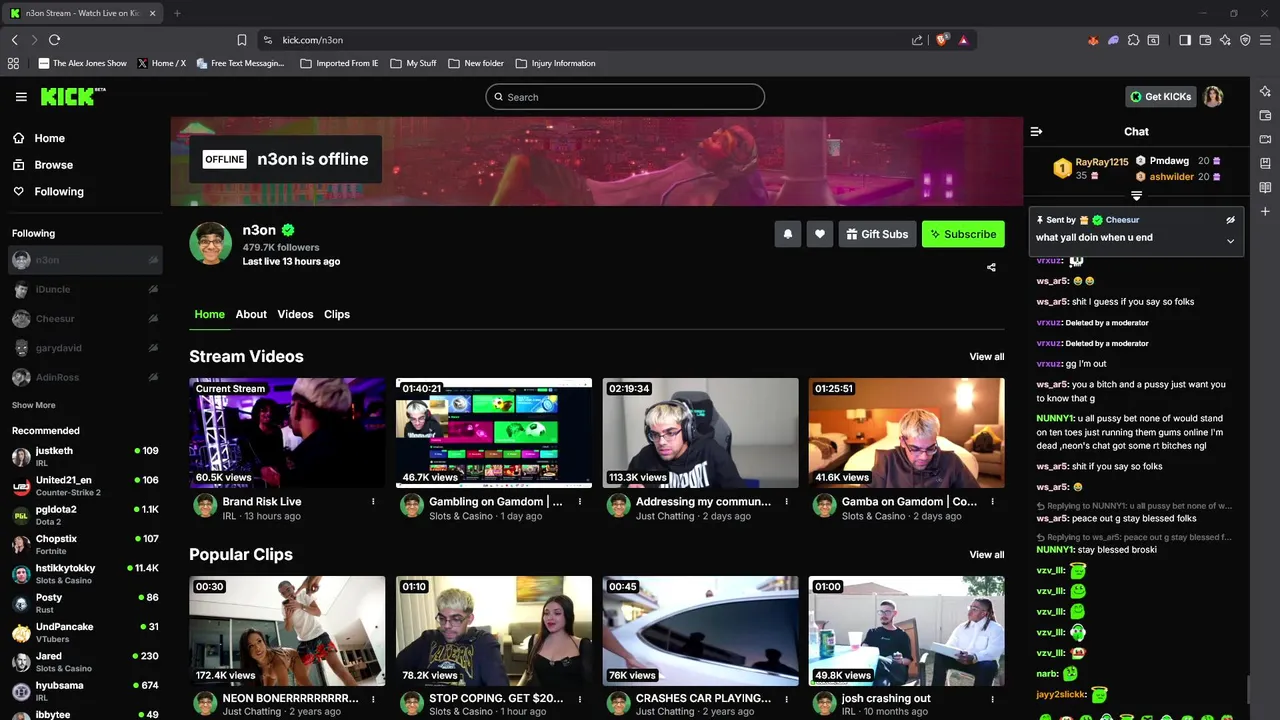Show More followed channels
This screenshot has width=1280, height=720.
pyautogui.click(x=33, y=405)
